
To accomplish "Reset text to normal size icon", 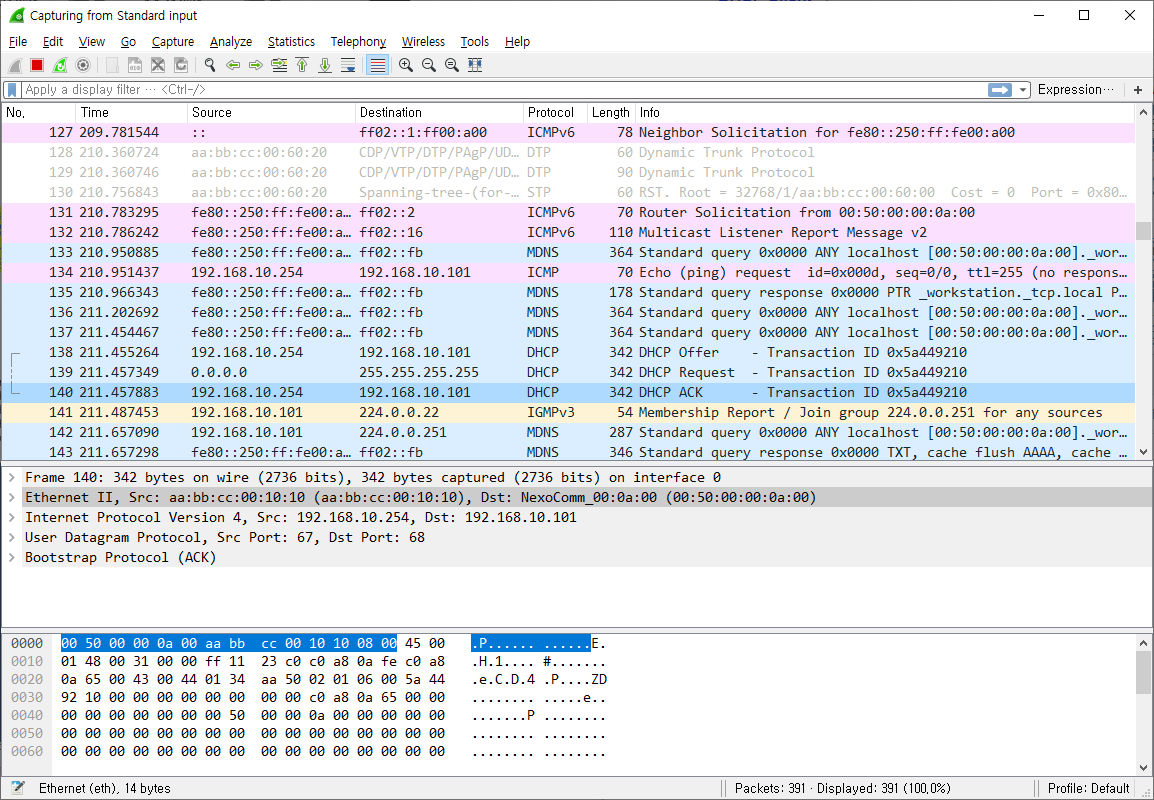I will (452, 66).
